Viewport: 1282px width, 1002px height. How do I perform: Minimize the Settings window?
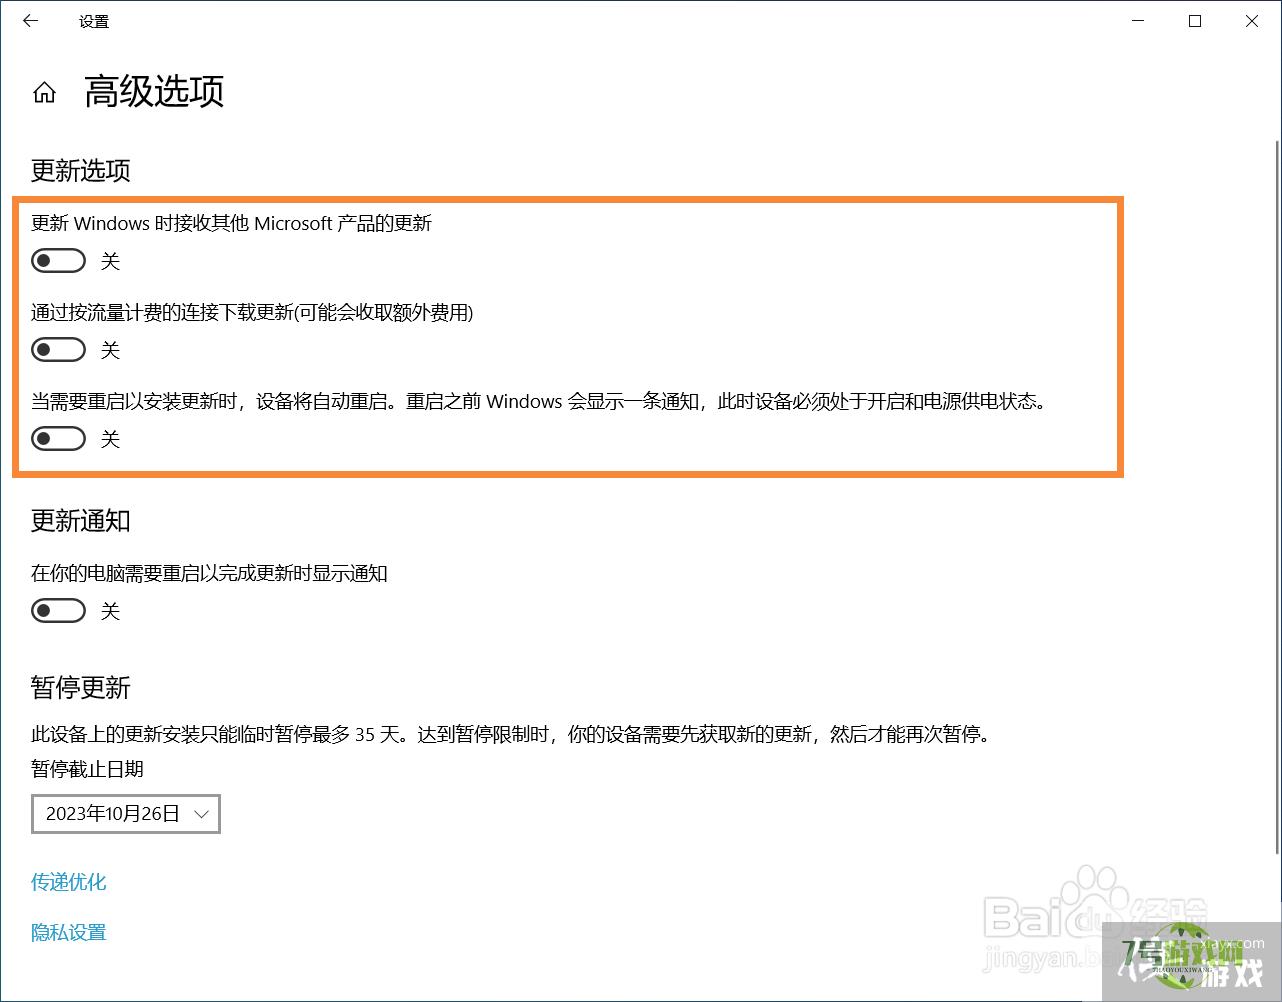pyautogui.click(x=1138, y=21)
